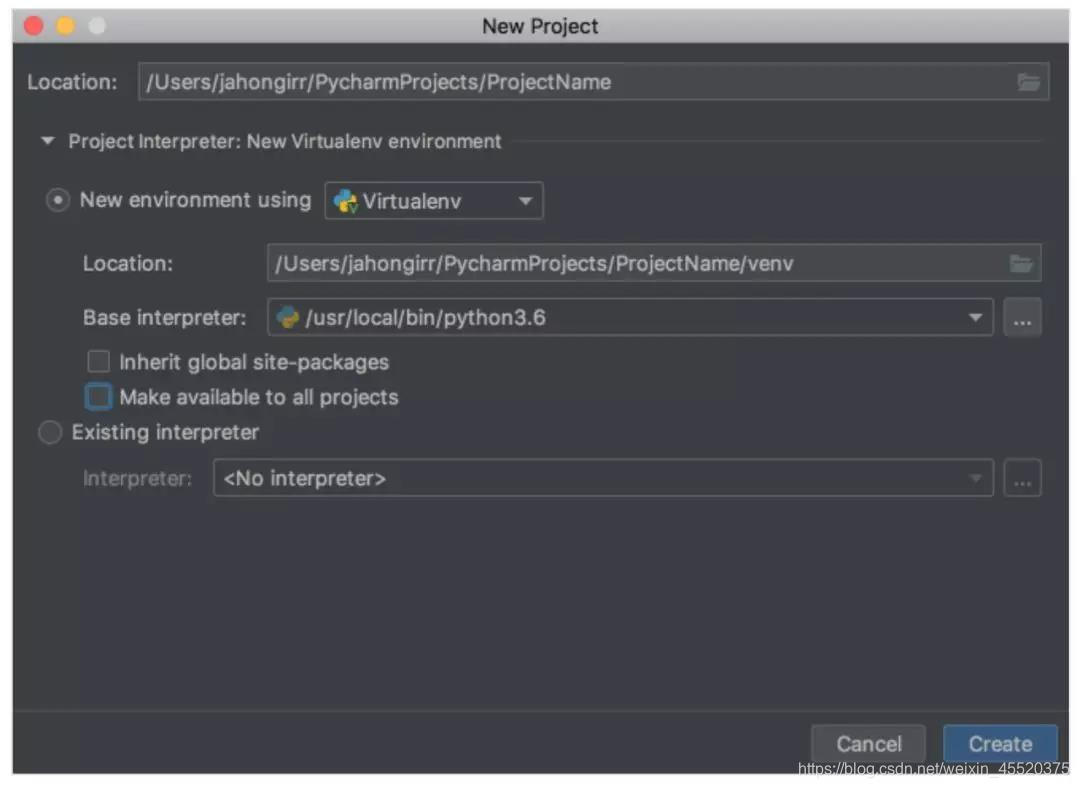This screenshot has height=788, width=1080.
Task: Edit the project Location path field
Action: pyautogui.click(x=593, y=82)
